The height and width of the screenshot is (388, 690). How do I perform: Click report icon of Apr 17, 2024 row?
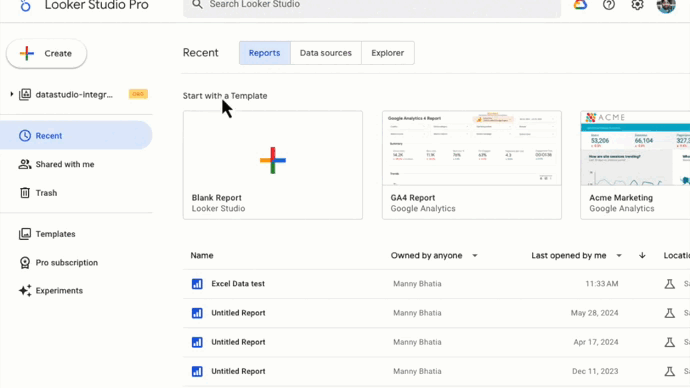point(197,342)
